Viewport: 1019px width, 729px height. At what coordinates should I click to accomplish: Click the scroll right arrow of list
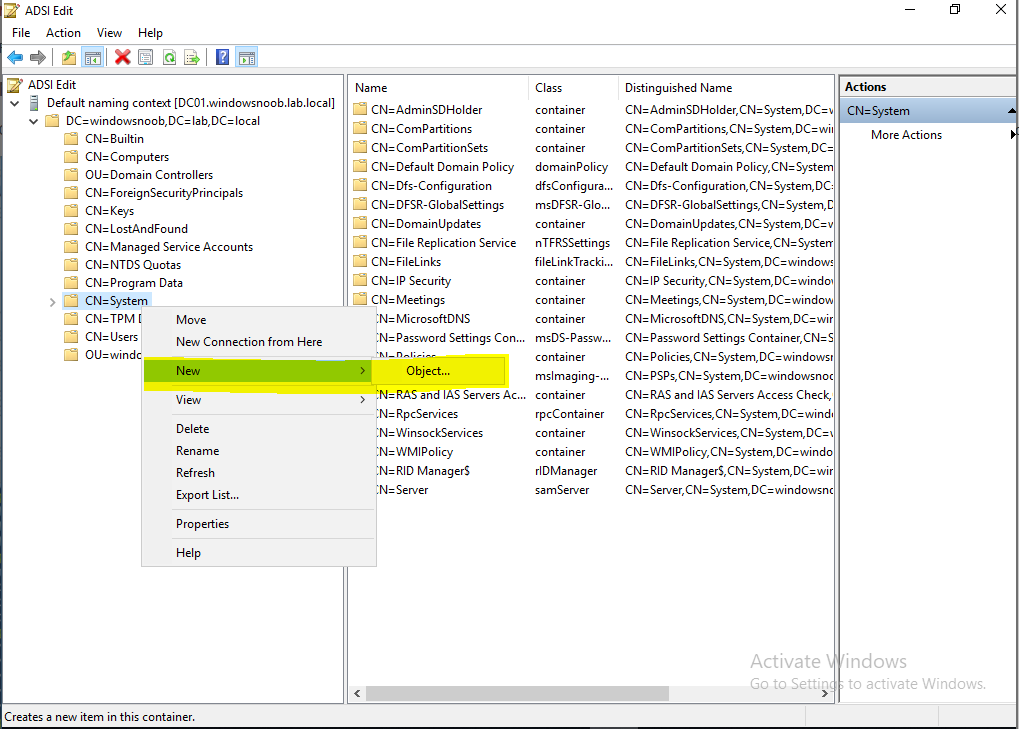pos(825,693)
